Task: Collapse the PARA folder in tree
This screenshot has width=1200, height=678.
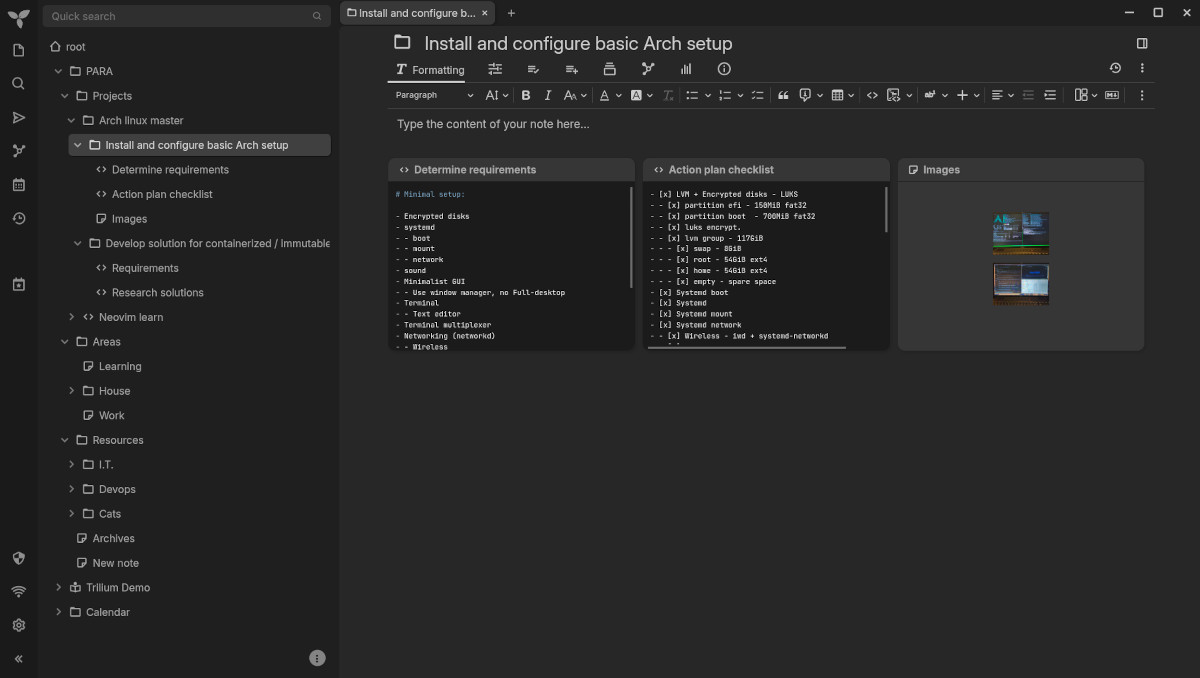Action: [59, 71]
